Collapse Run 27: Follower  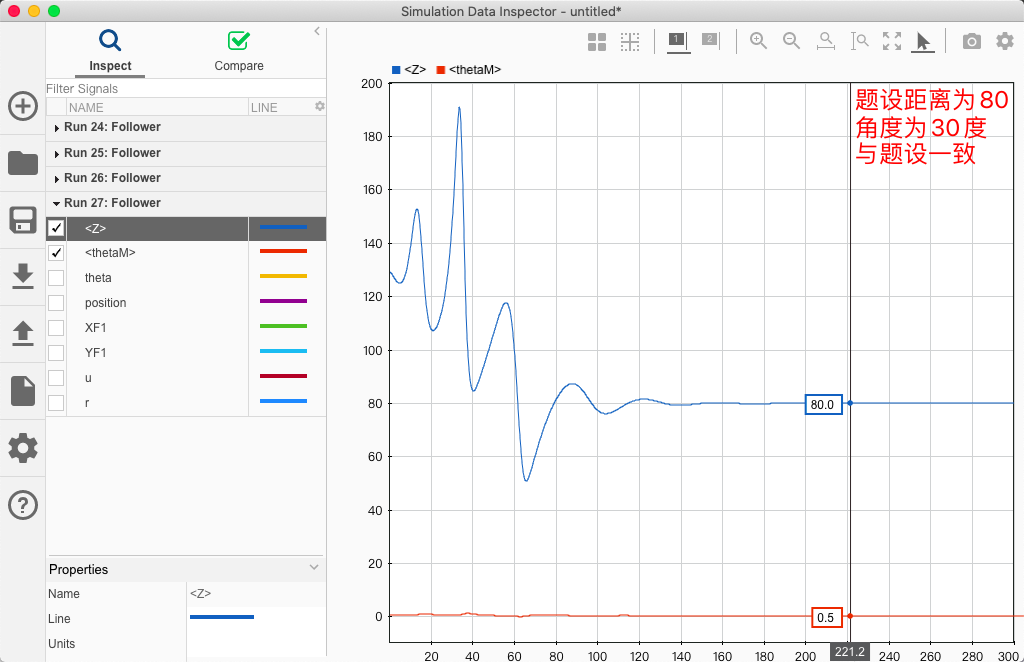tap(57, 204)
